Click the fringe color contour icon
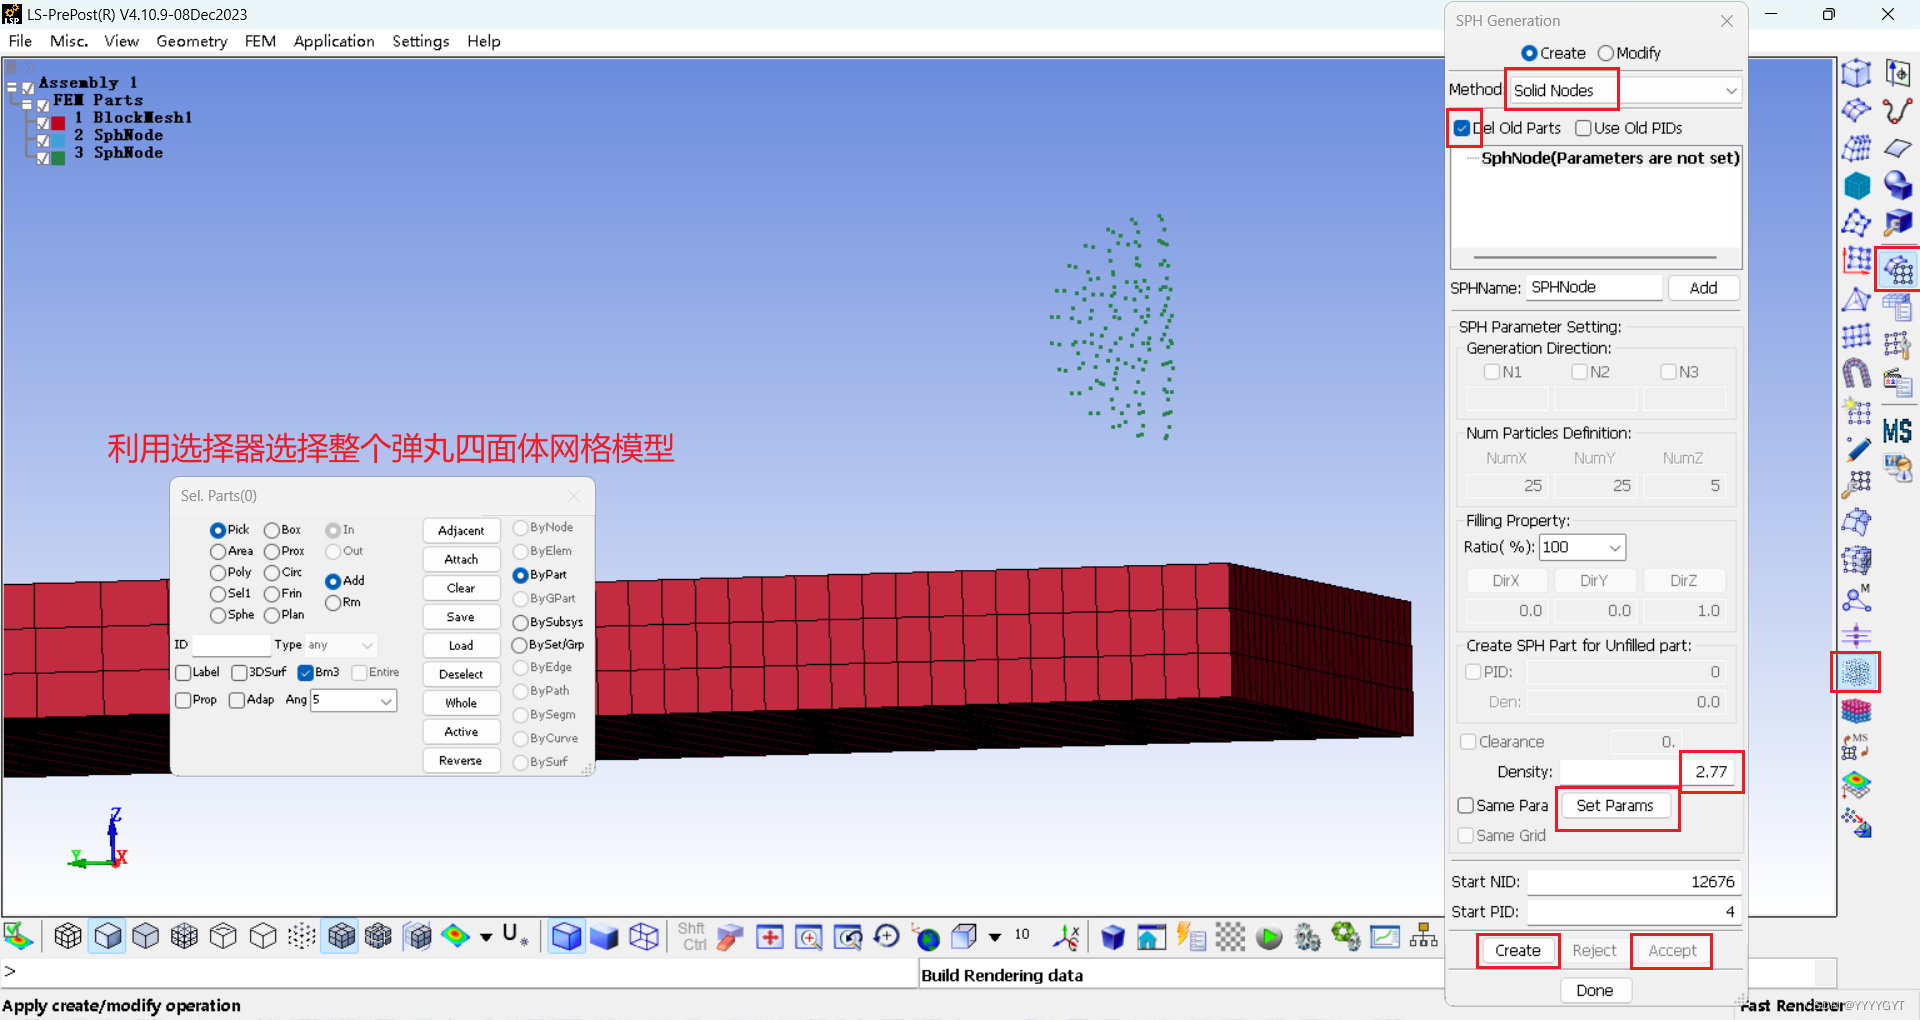The image size is (1920, 1020). pyautogui.click(x=455, y=936)
